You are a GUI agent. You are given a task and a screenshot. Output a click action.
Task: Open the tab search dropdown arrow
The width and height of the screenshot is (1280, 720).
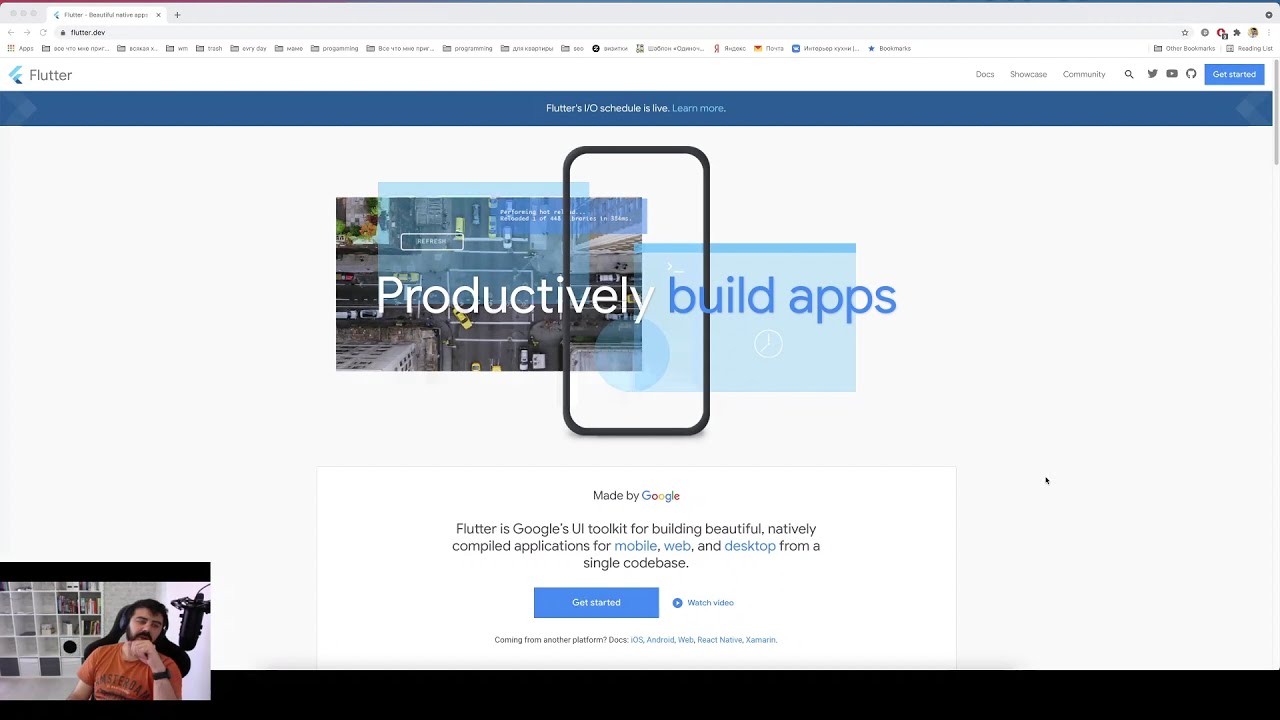click(1269, 15)
